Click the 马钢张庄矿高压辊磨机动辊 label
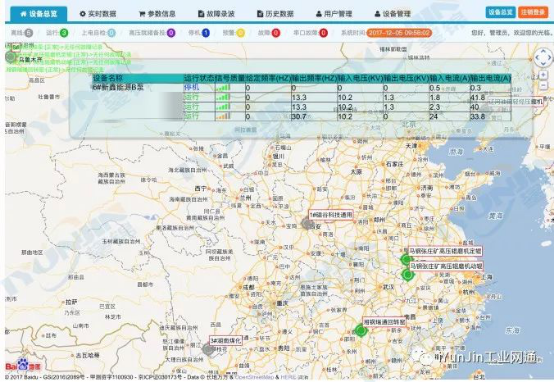The image size is (554, 382). [x=446, y=266]
